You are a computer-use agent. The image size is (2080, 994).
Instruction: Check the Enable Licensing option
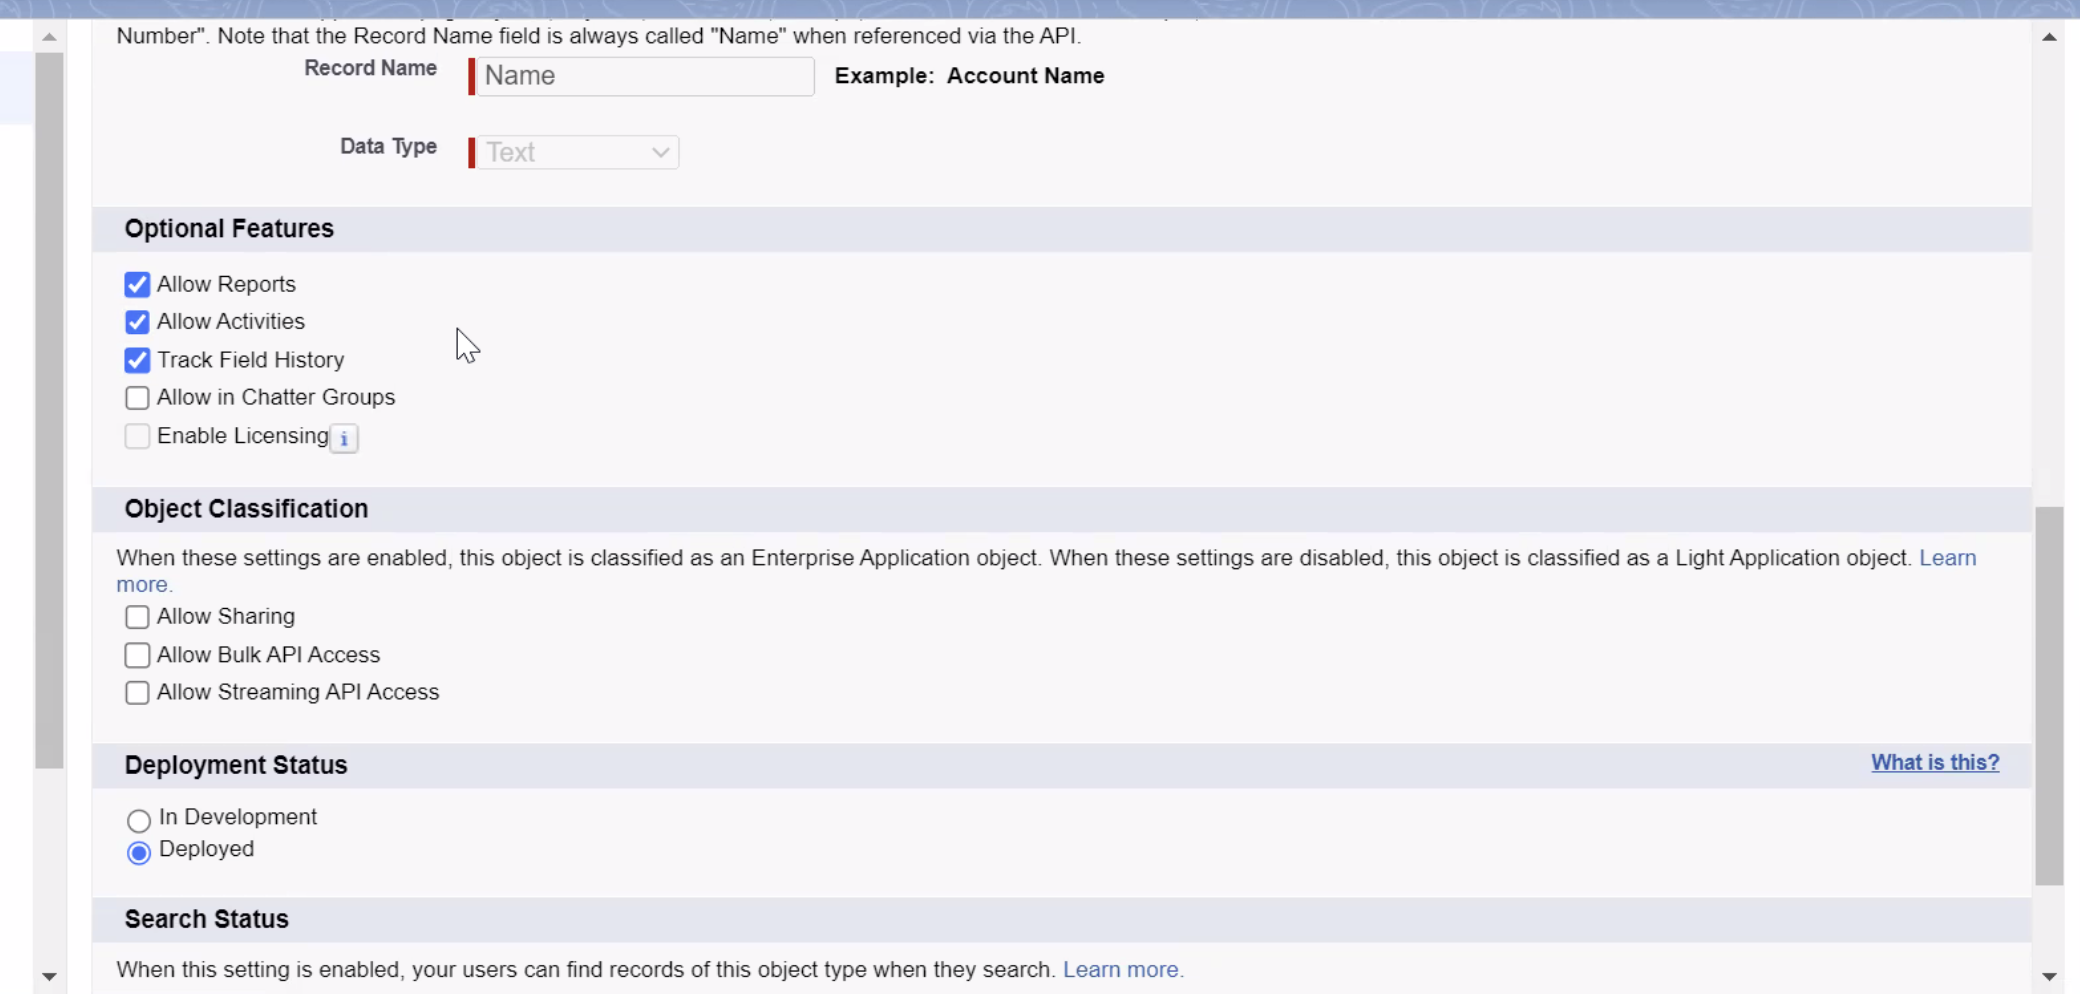click(137, 436)
